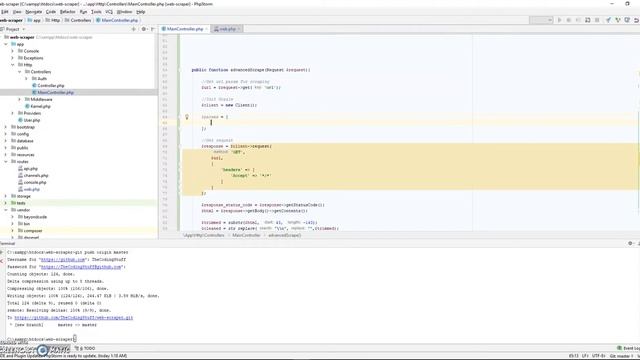Click MainController.php breadcrumb in navigation bar

pyautogui.click(x=118, y=20)
